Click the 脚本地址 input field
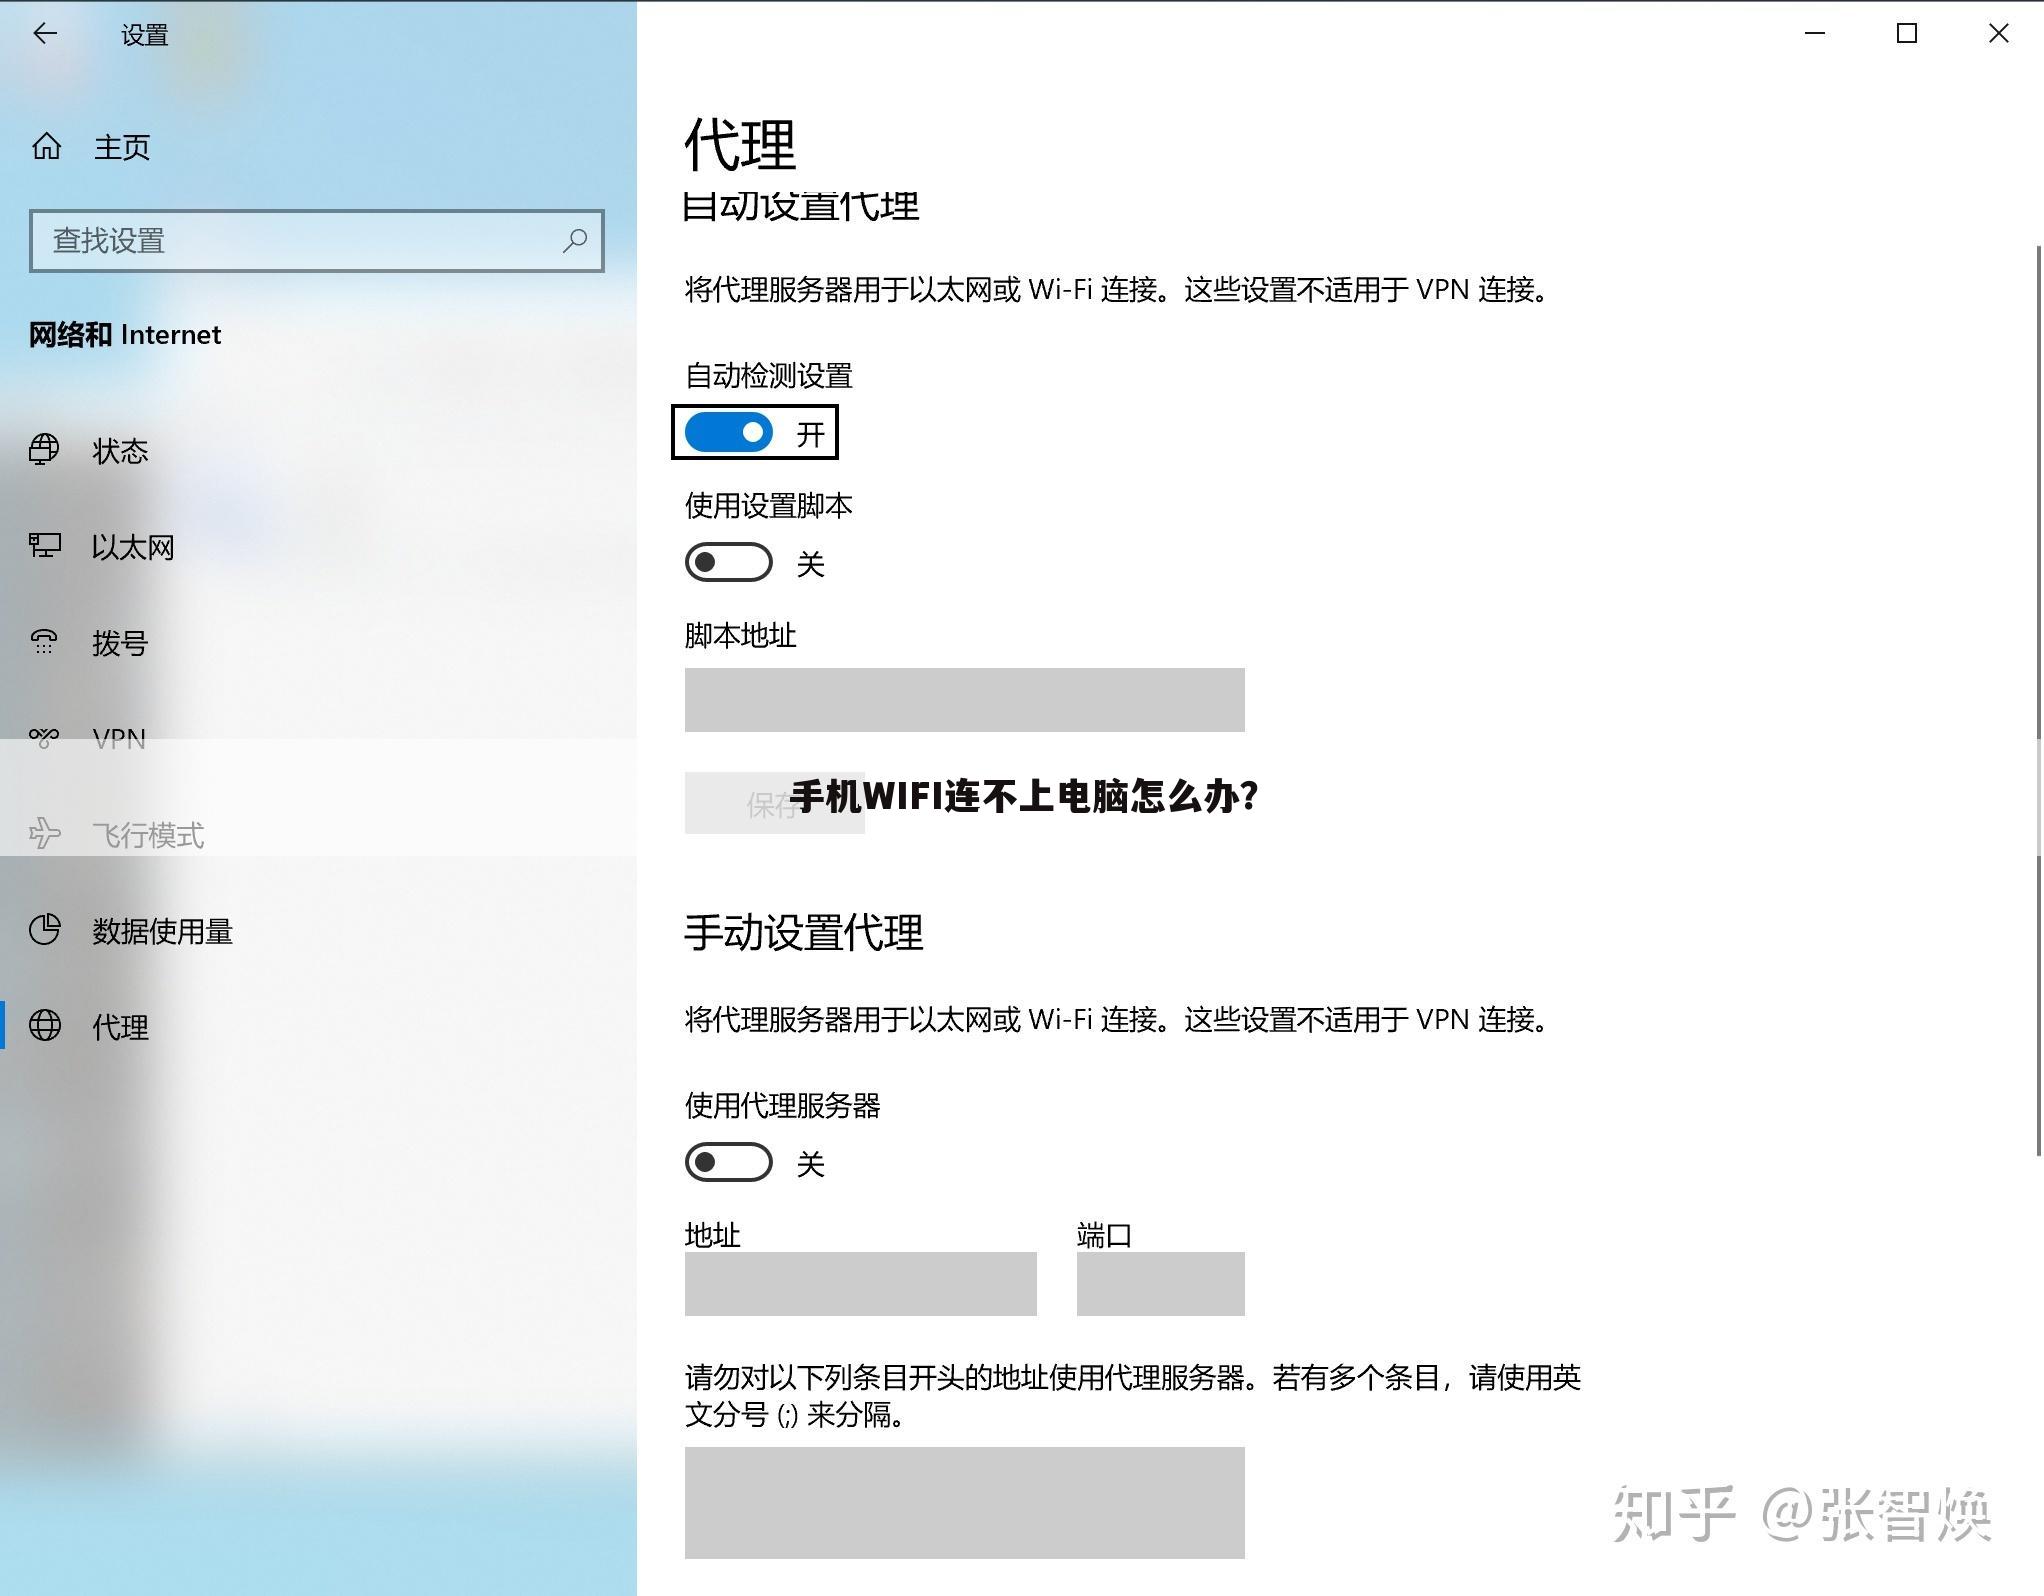This screenshot has height=1596, width=2044. (x=963, y=699)
